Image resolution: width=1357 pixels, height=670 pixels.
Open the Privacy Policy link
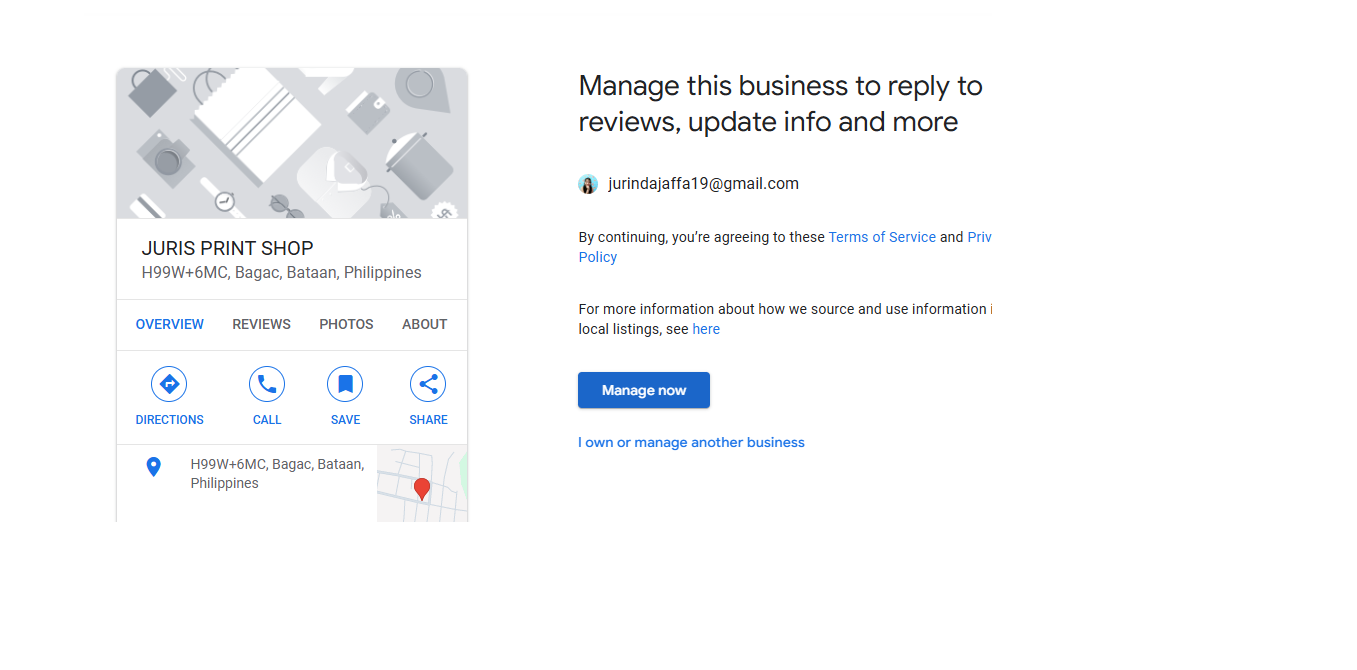click(598, 257)
